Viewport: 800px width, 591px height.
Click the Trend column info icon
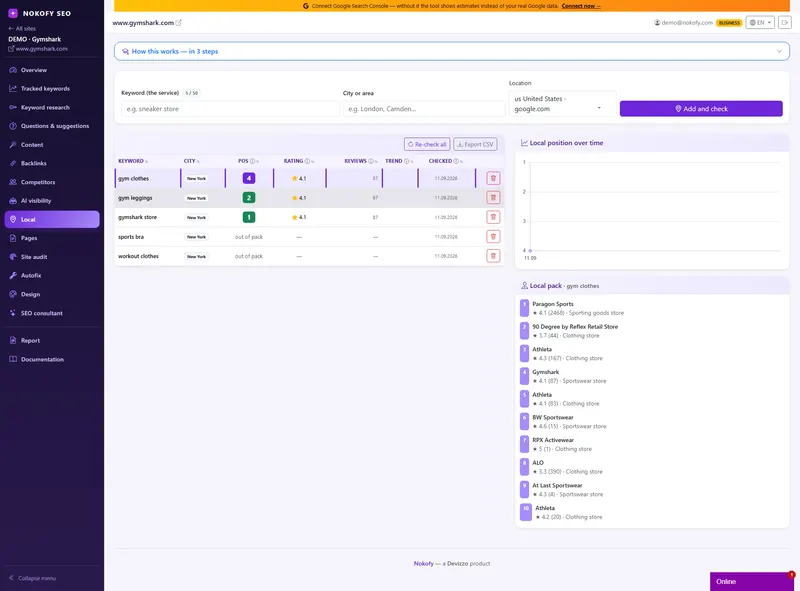(406, 161)
